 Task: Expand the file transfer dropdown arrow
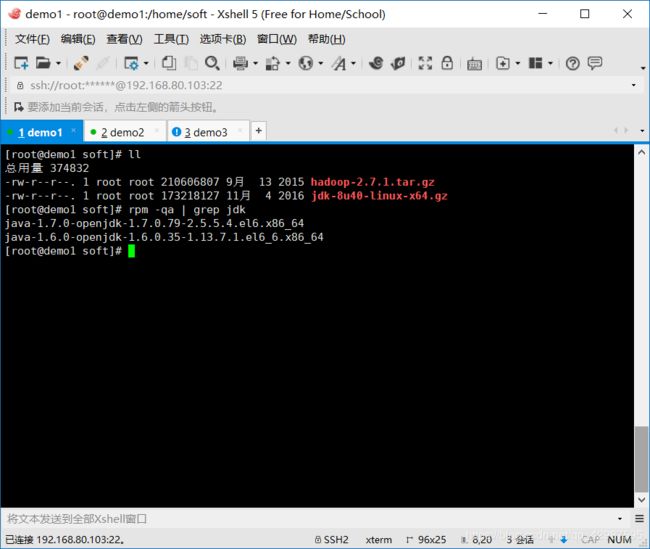[288, 63]
